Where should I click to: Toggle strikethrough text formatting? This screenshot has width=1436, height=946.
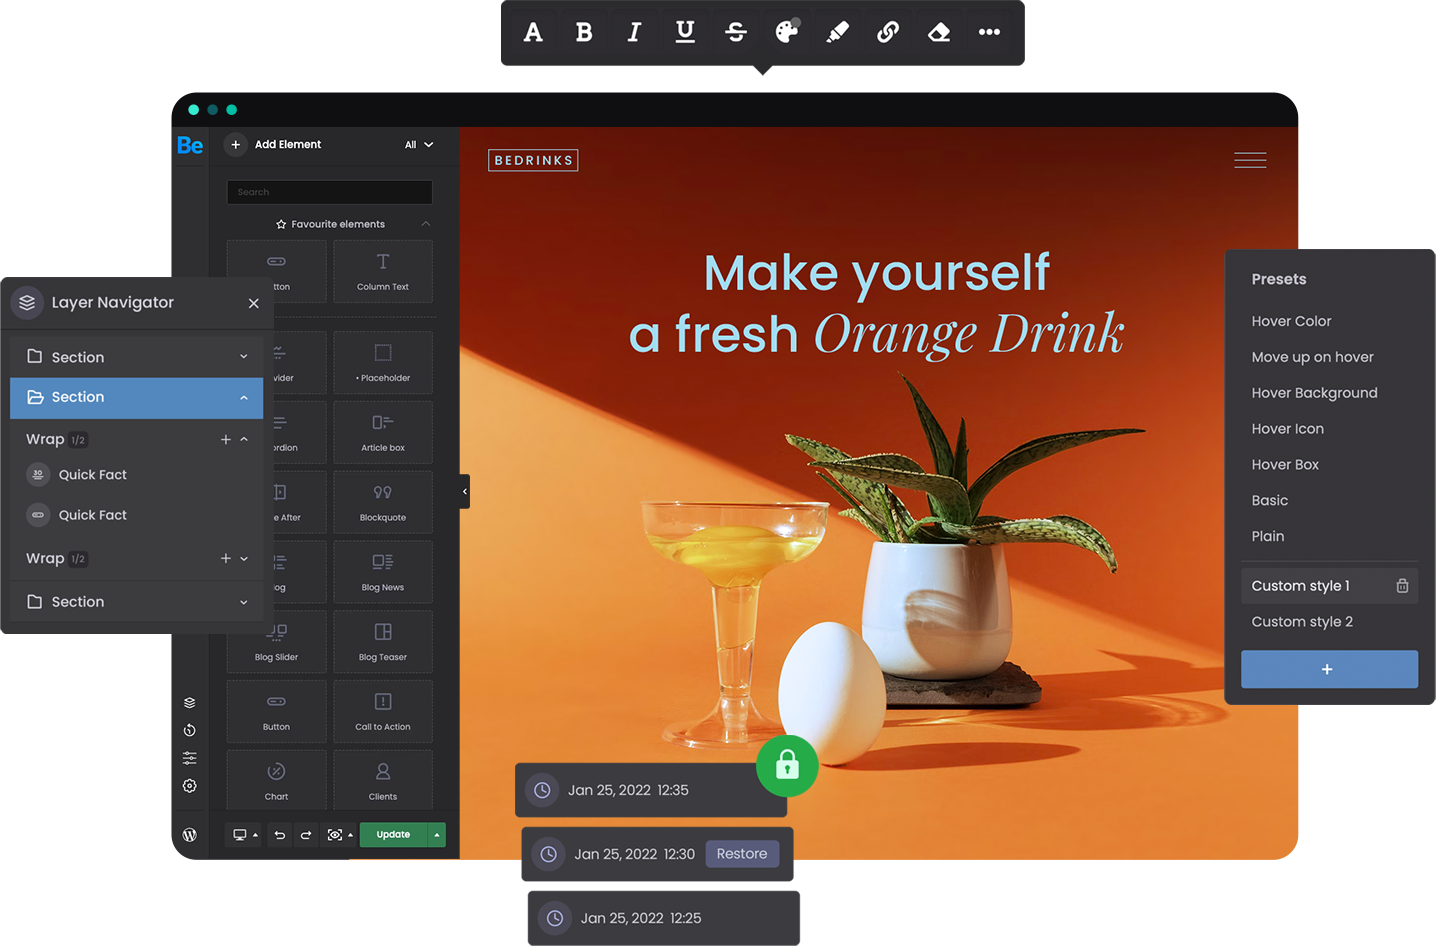(736, 33)
